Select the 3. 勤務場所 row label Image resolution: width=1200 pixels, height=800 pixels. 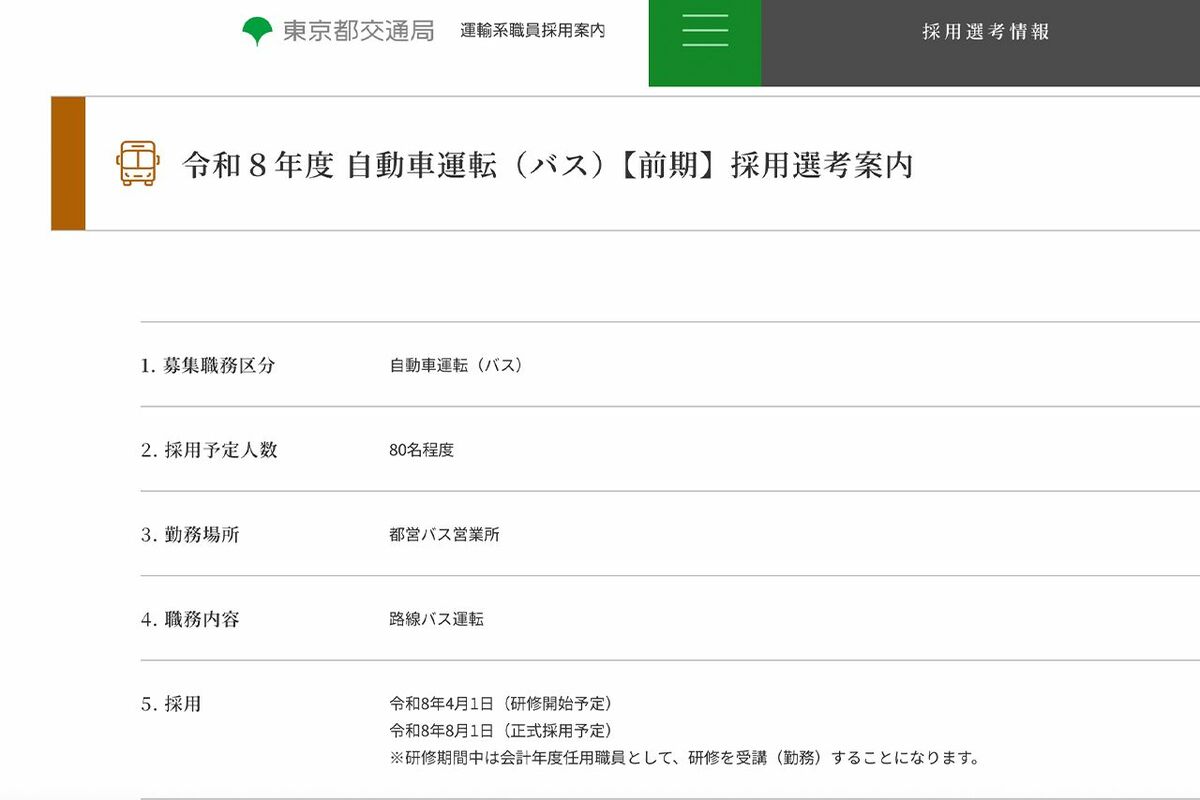[190, 535]
